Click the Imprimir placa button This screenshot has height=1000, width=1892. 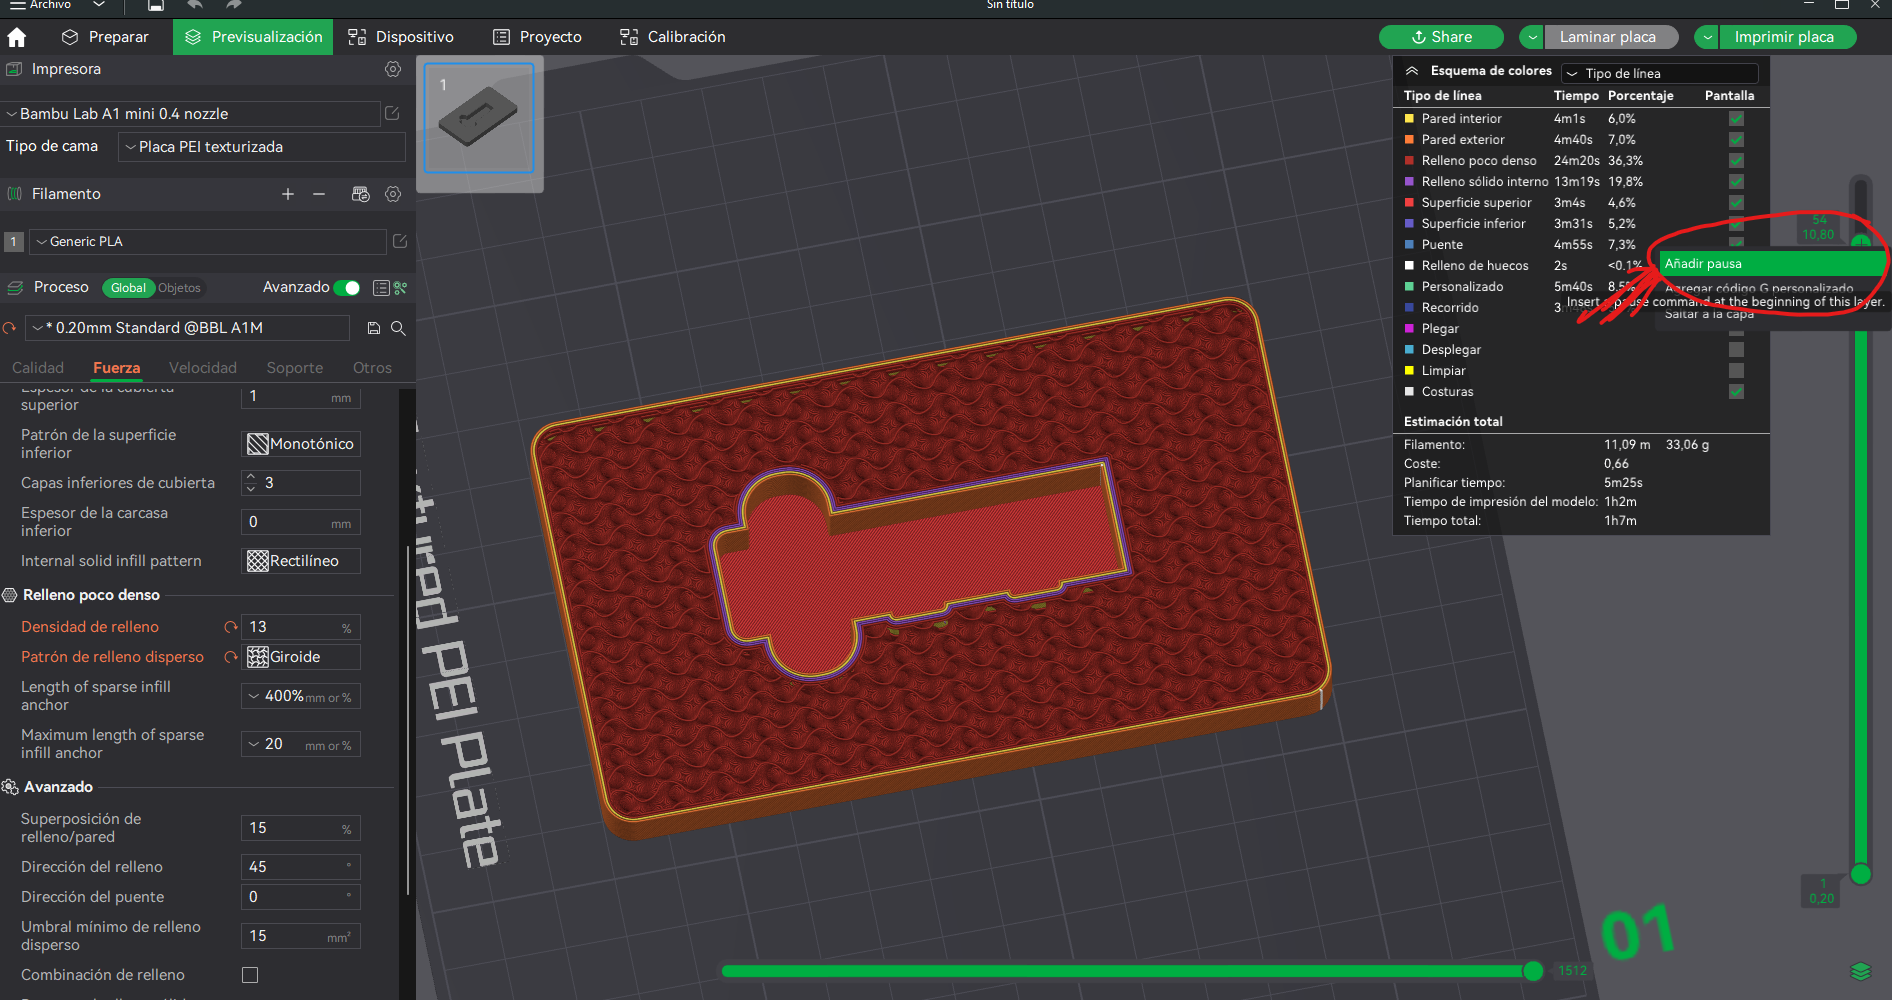(1784, 37)
